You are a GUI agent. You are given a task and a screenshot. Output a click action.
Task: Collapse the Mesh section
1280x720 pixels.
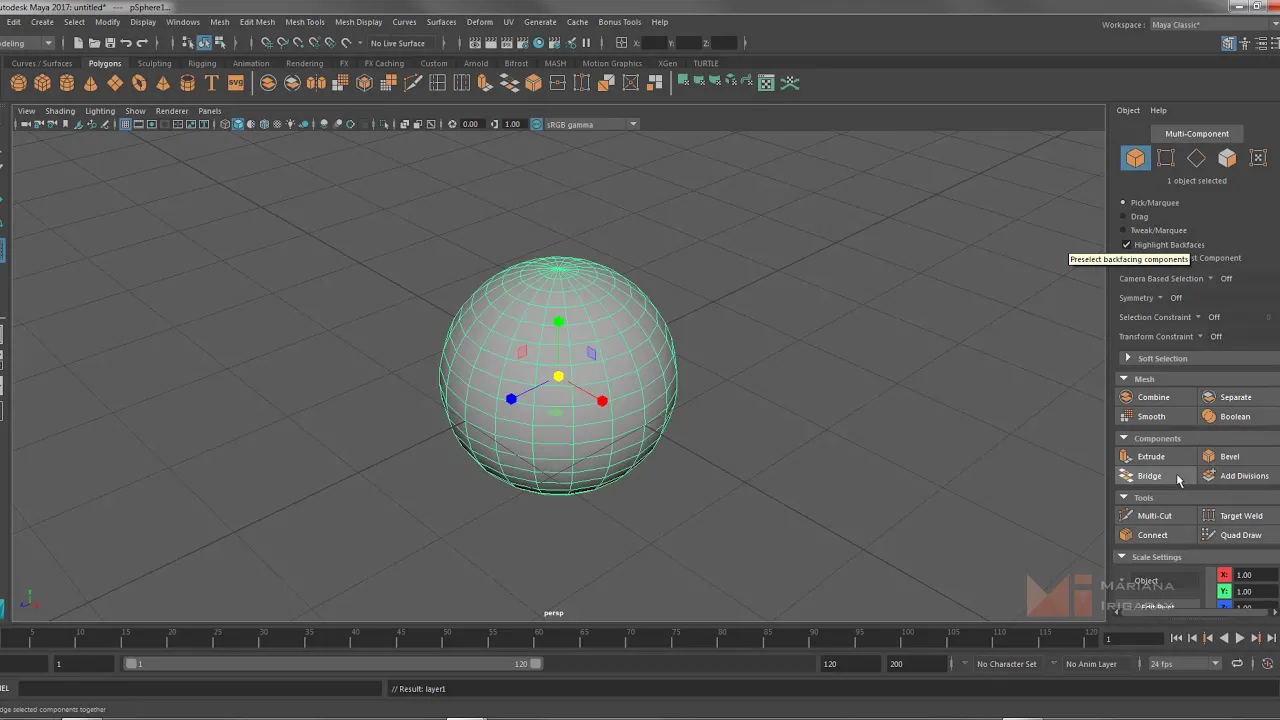click(1124, 379)
